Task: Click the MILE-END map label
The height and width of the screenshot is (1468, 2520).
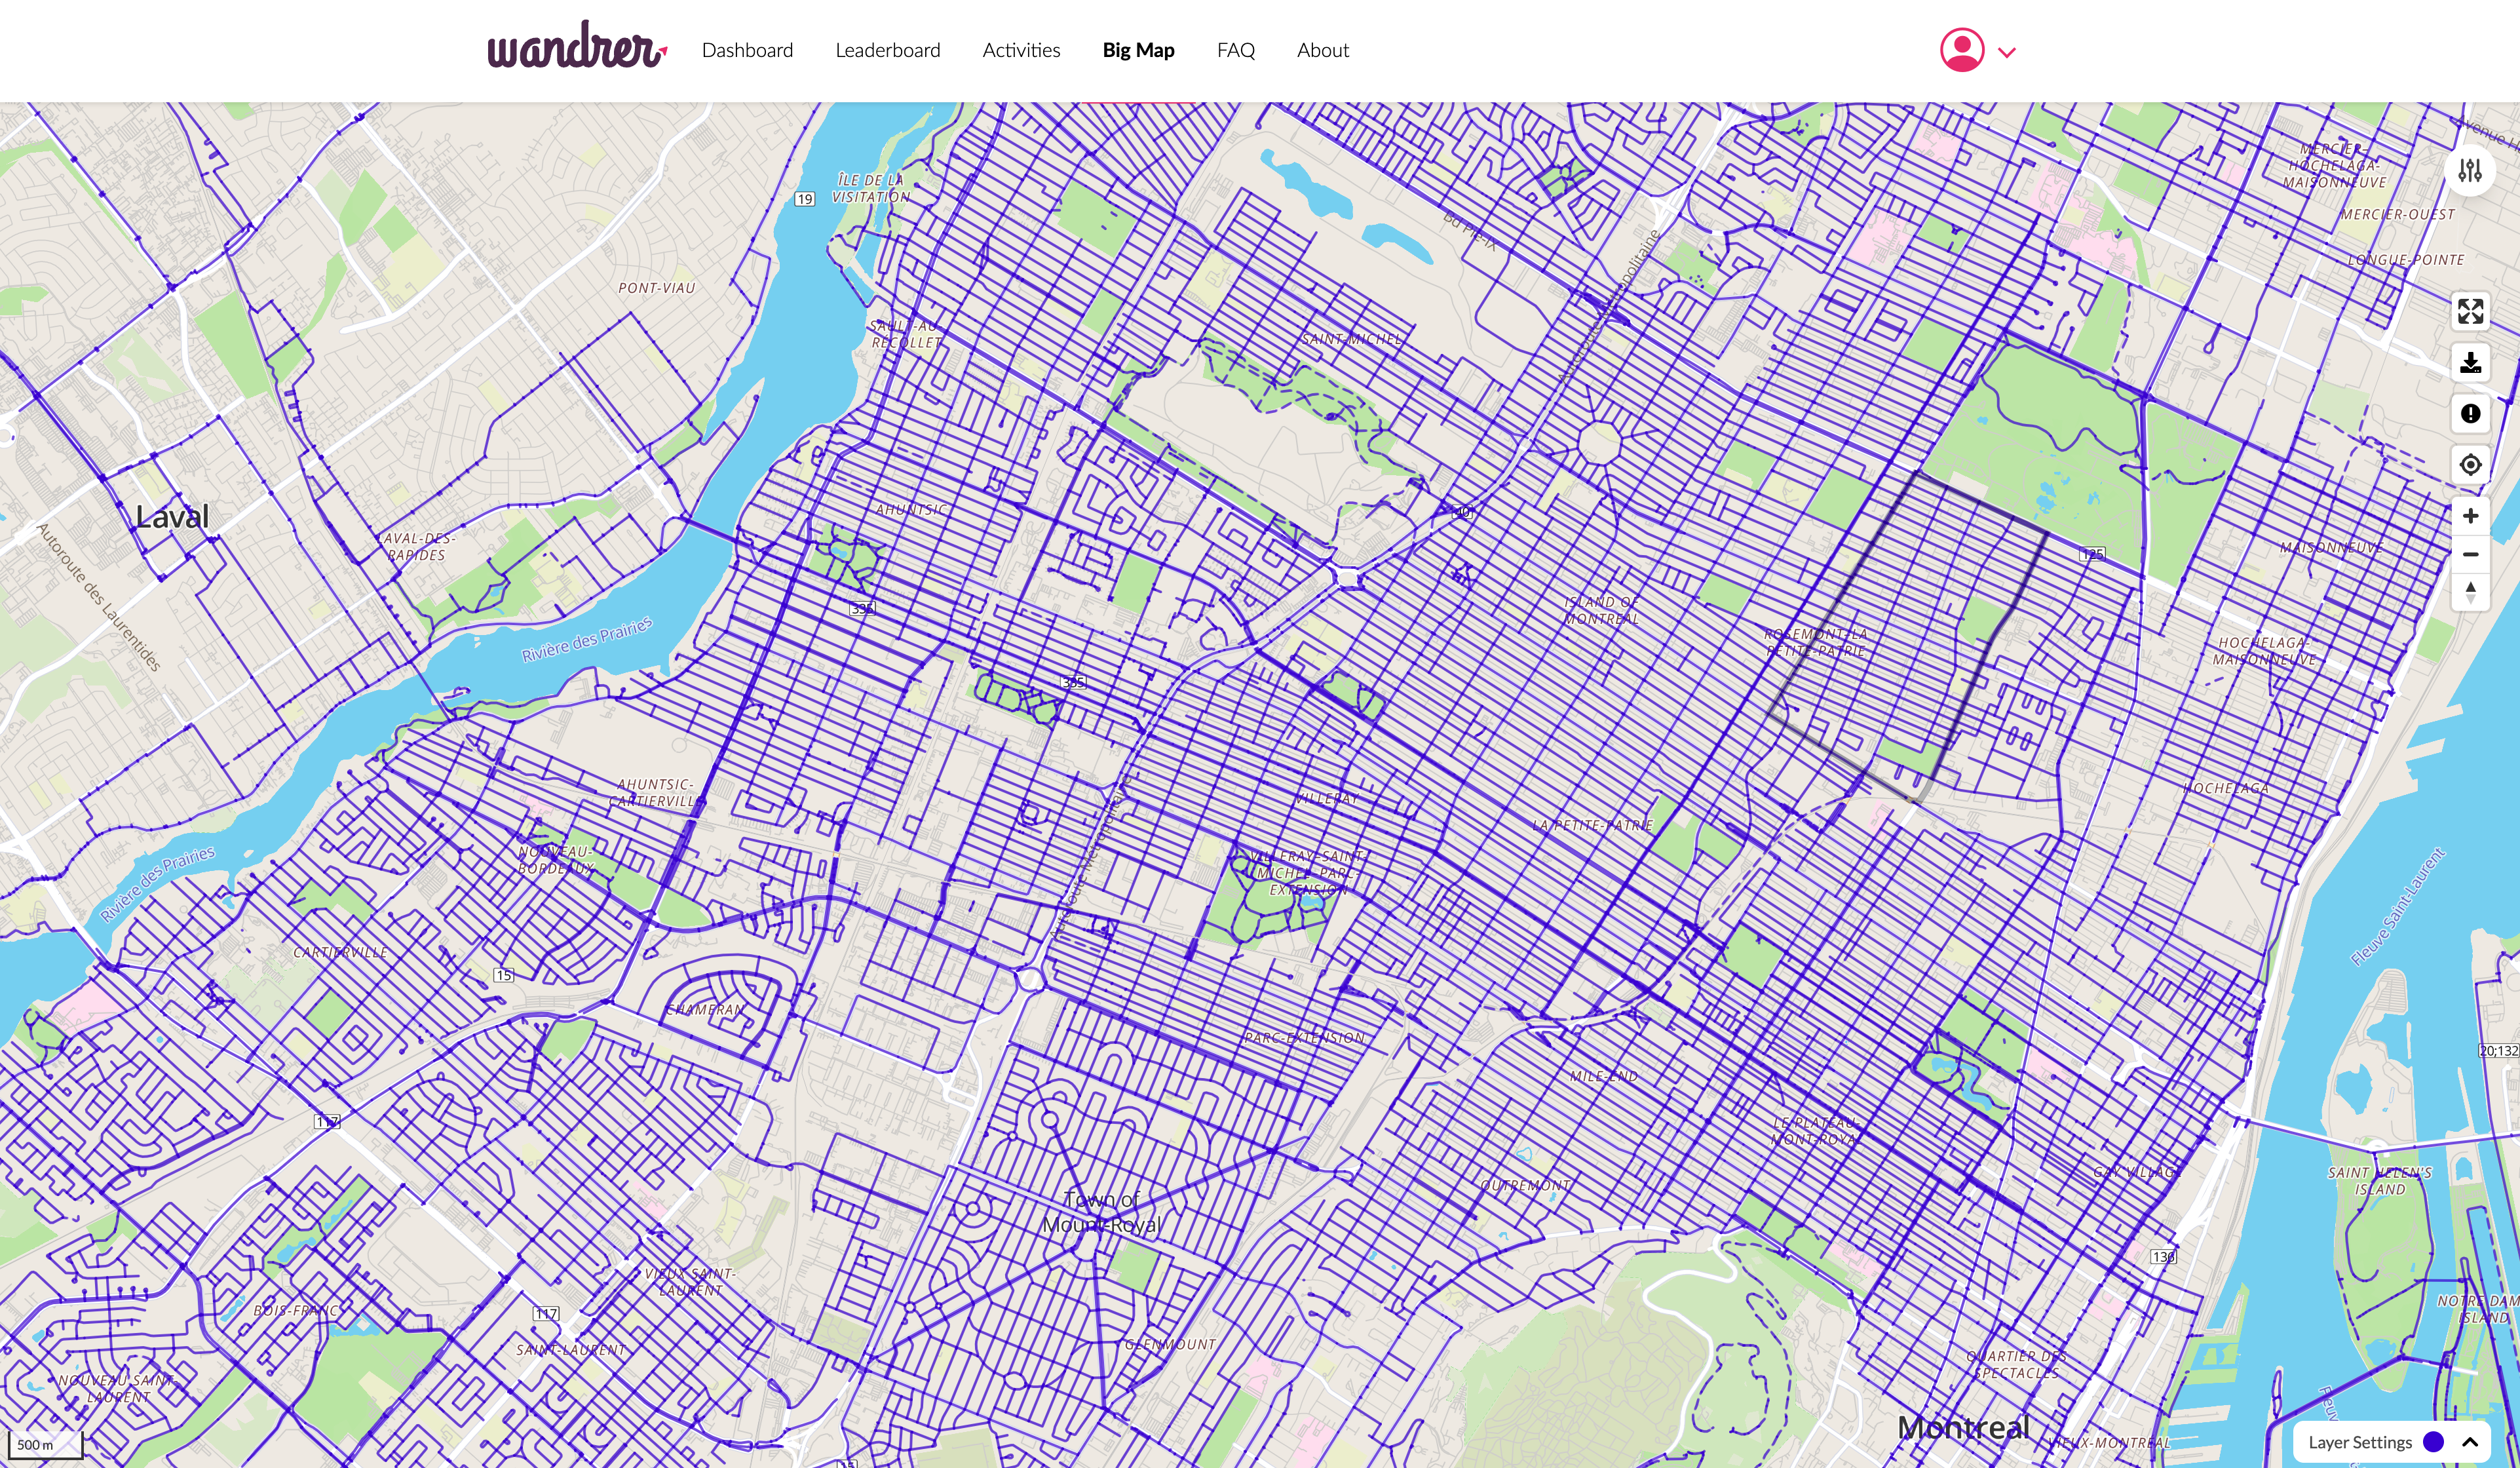Action: point(1603,1076)
